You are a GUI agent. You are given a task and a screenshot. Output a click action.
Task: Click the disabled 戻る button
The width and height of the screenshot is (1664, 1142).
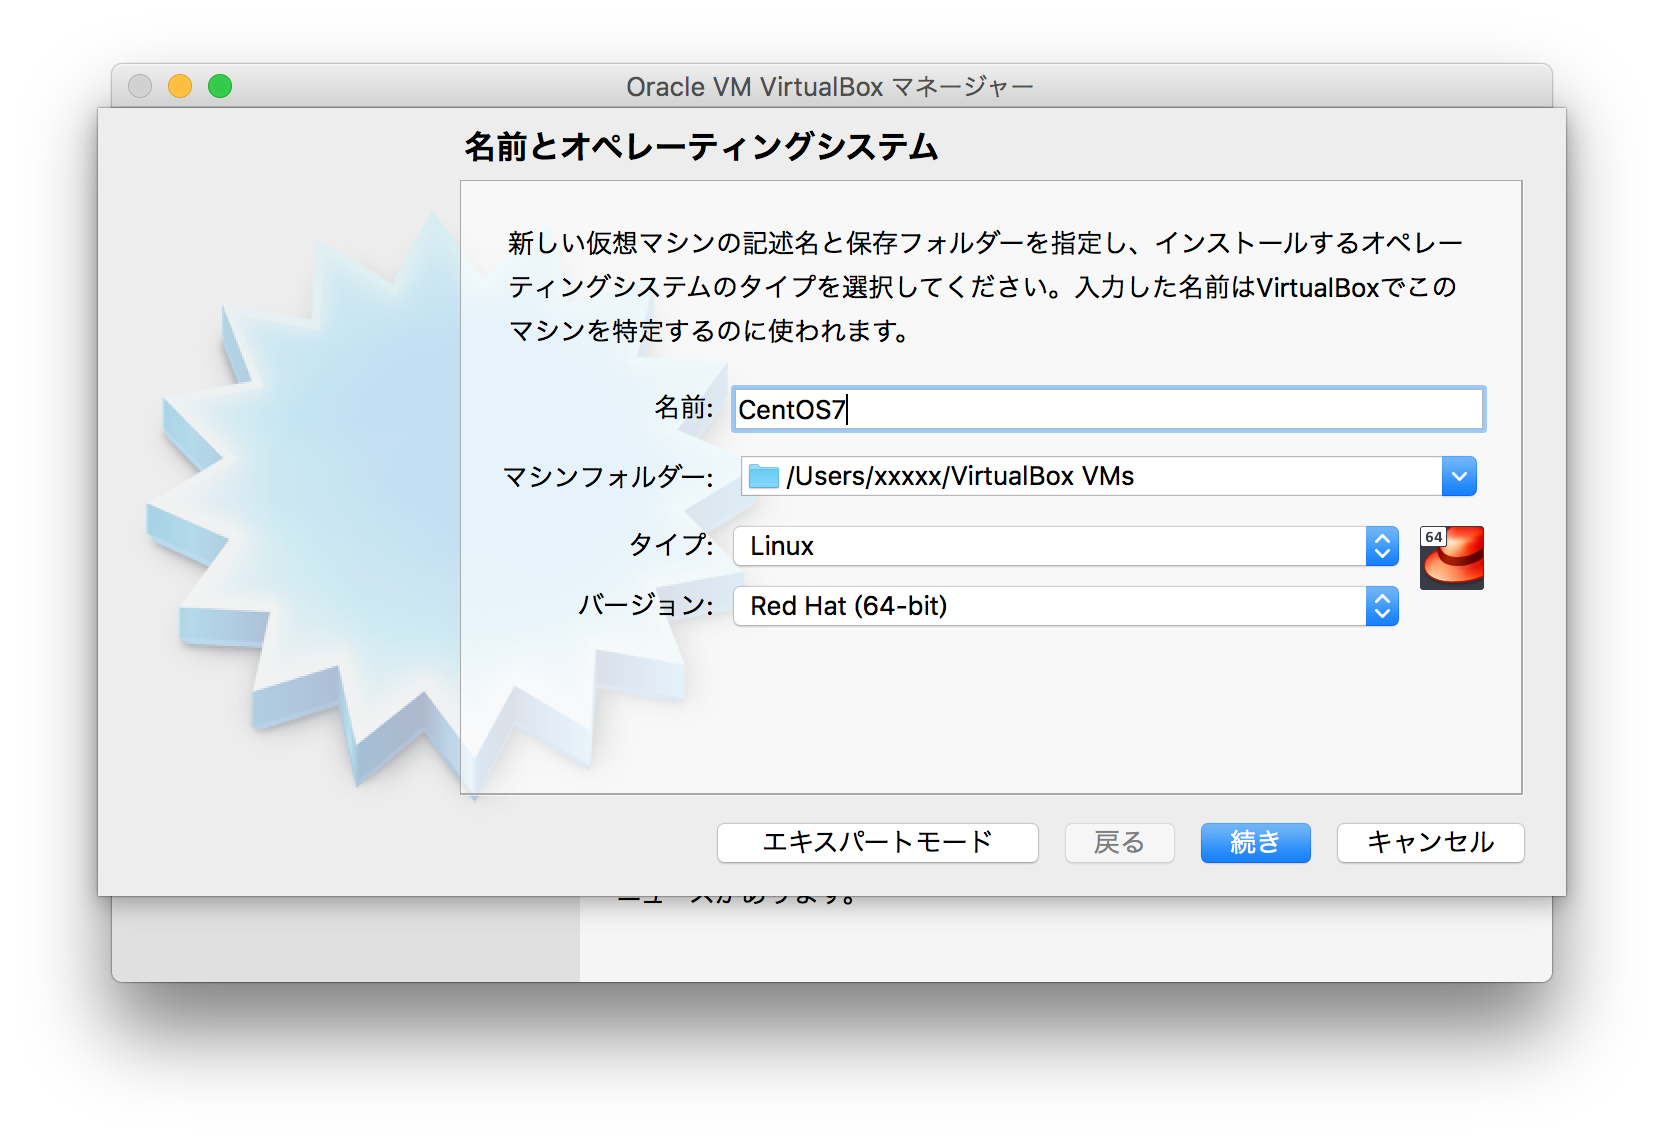point(1119,843)
